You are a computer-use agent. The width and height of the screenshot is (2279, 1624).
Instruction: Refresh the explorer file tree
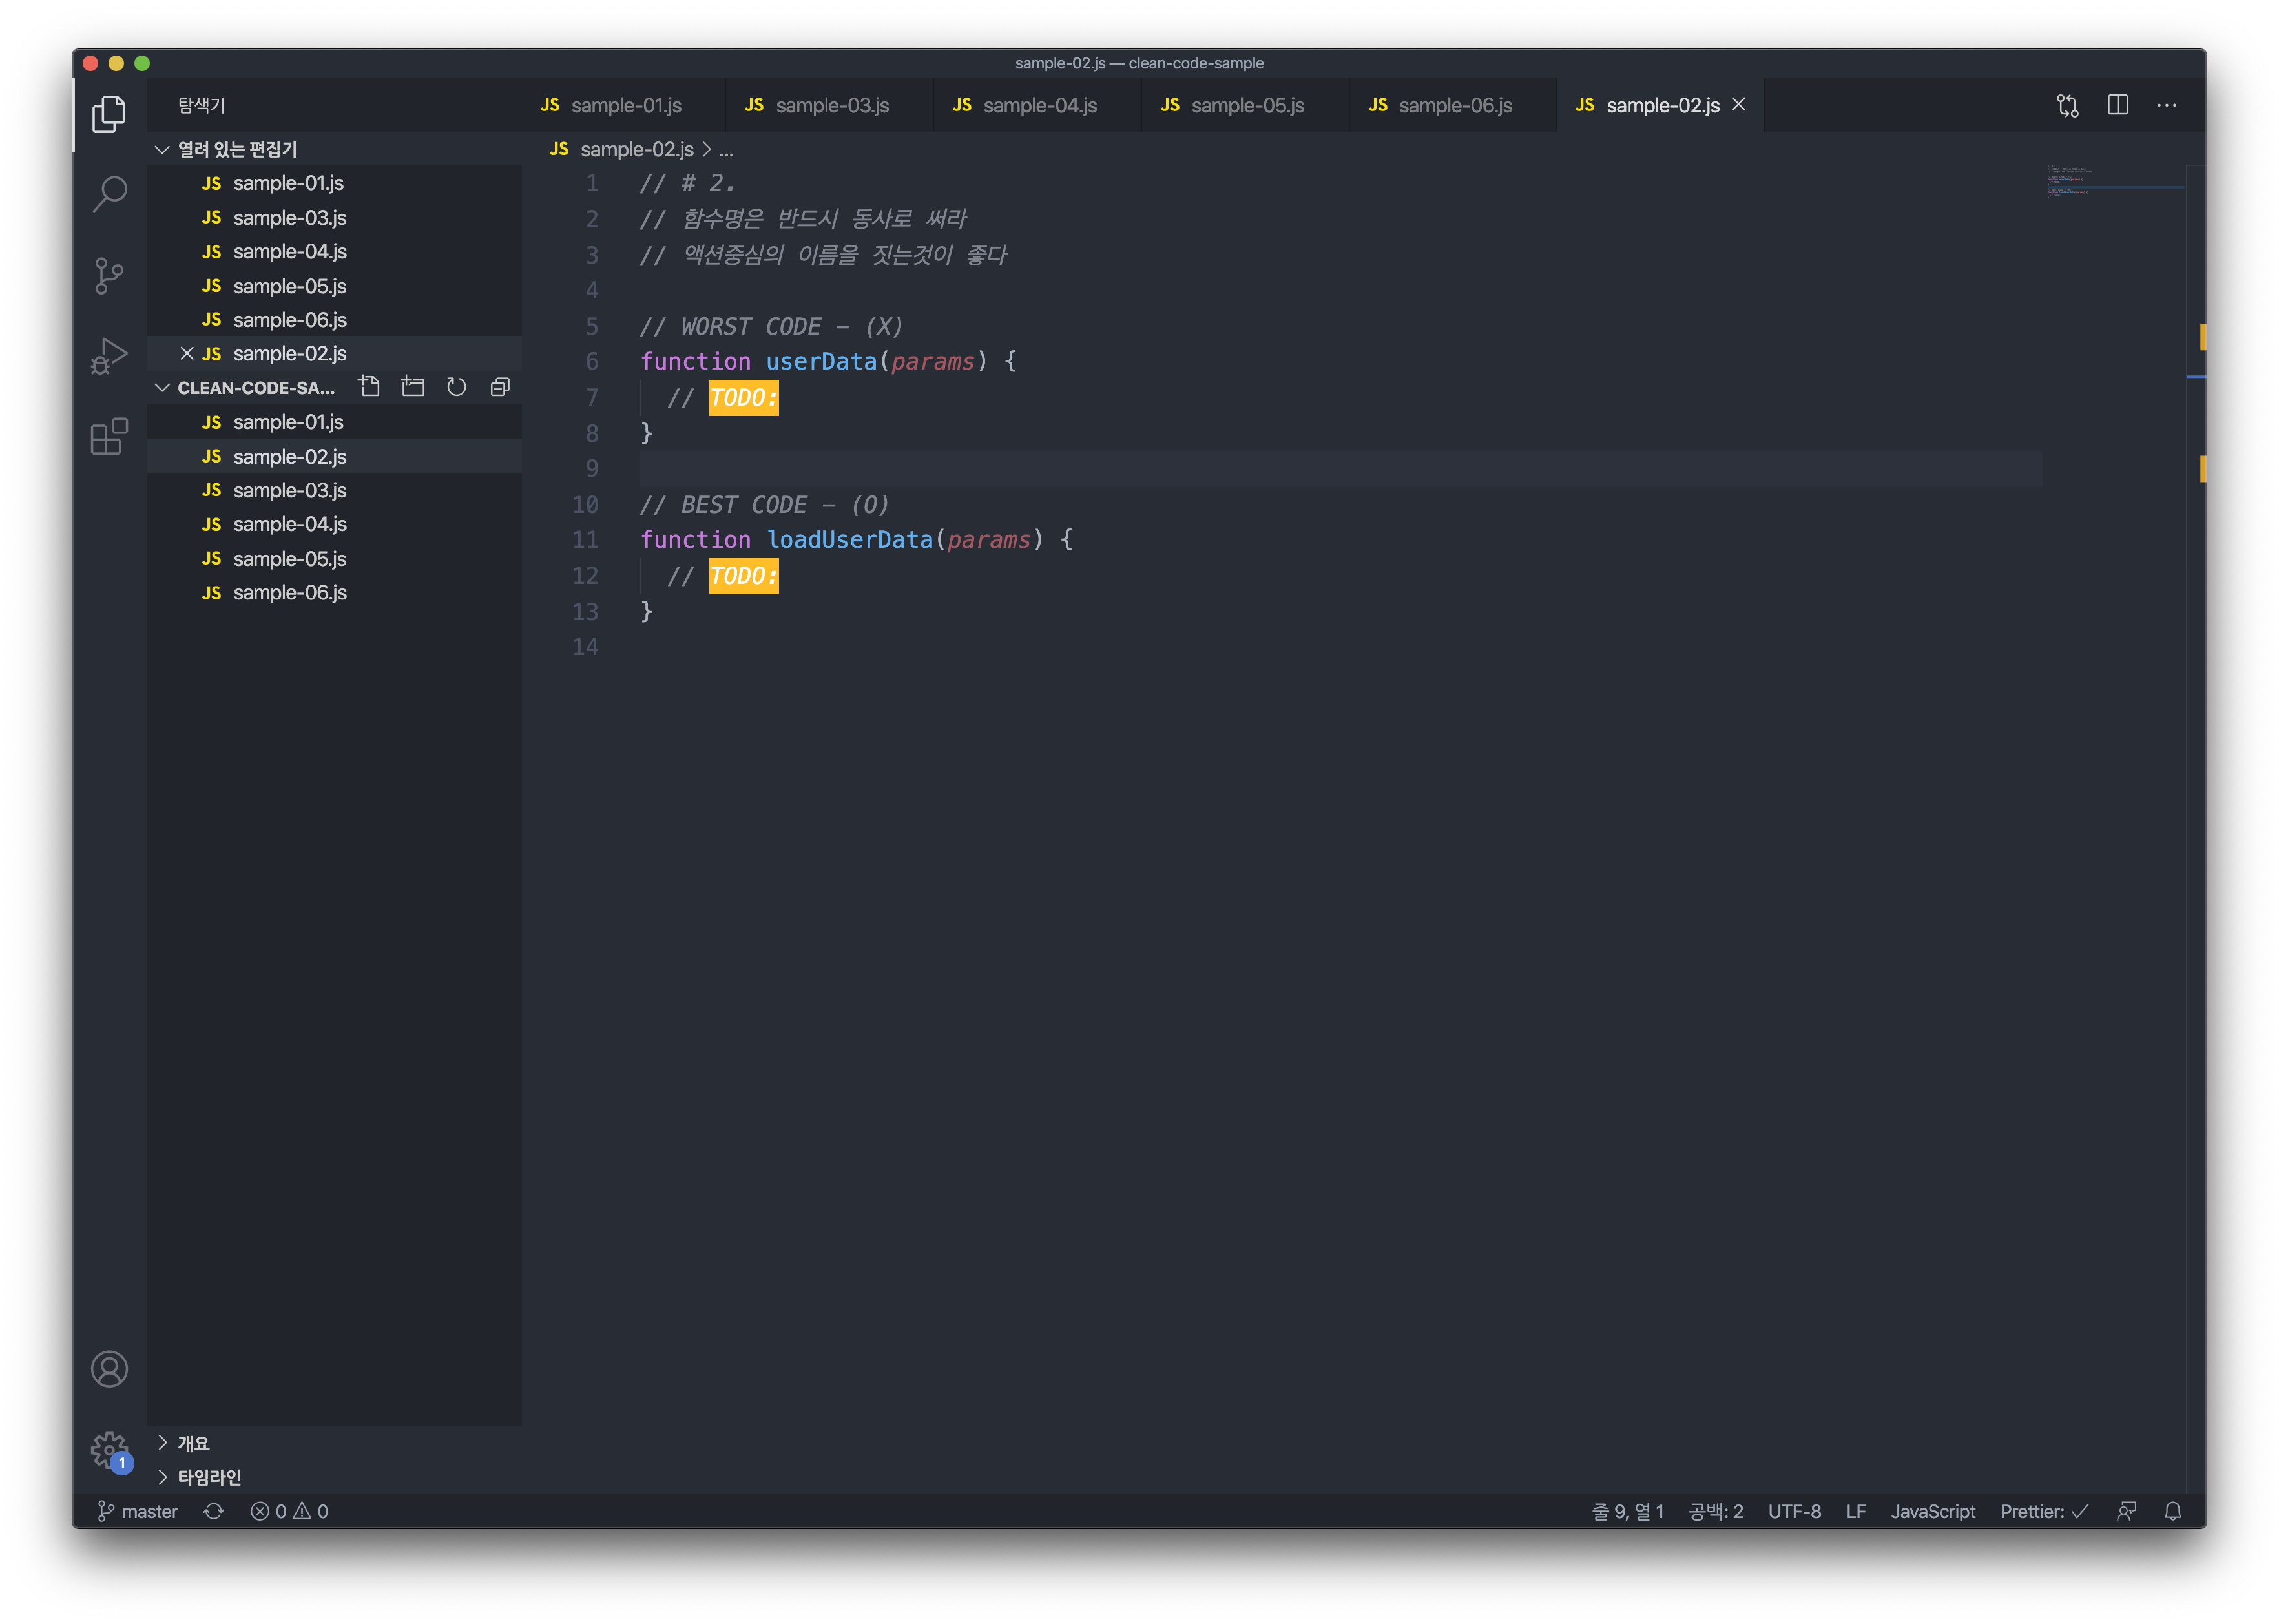pyautogui.click(x=457, y=387)
